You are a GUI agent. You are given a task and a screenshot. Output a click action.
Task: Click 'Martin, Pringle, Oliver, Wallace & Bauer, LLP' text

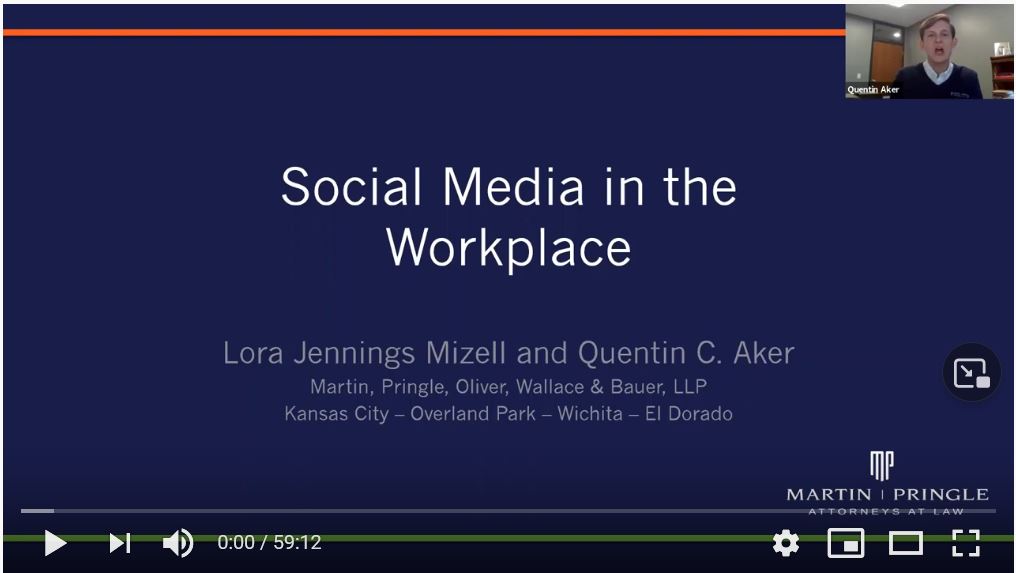(x=509, y=387)
